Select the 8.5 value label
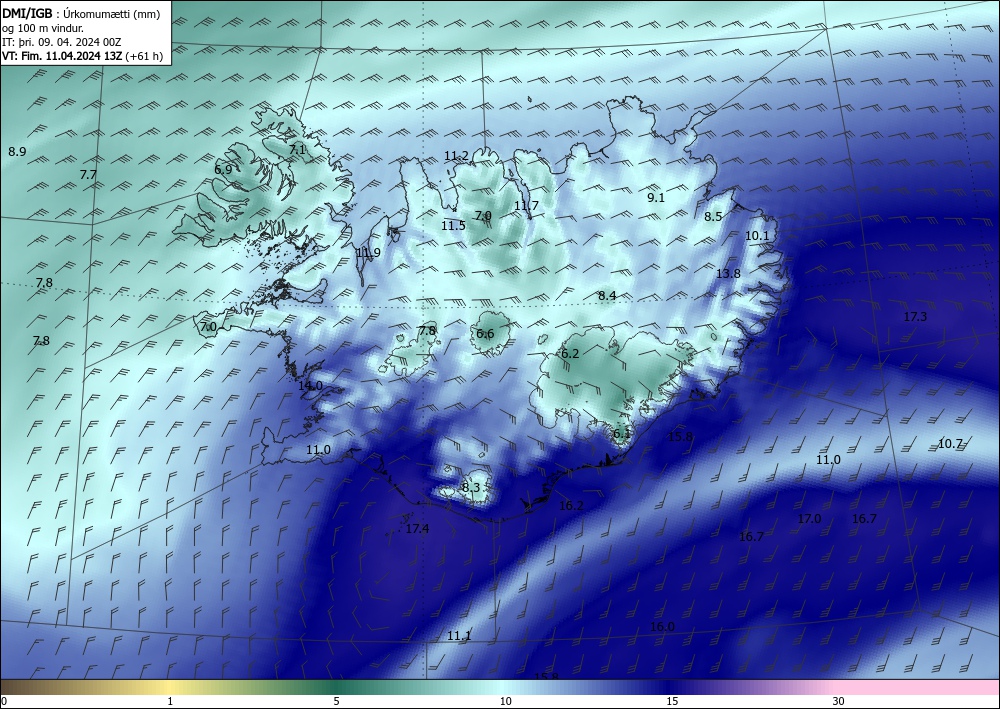Viewport: 1000px width, 709px height. 713,217
